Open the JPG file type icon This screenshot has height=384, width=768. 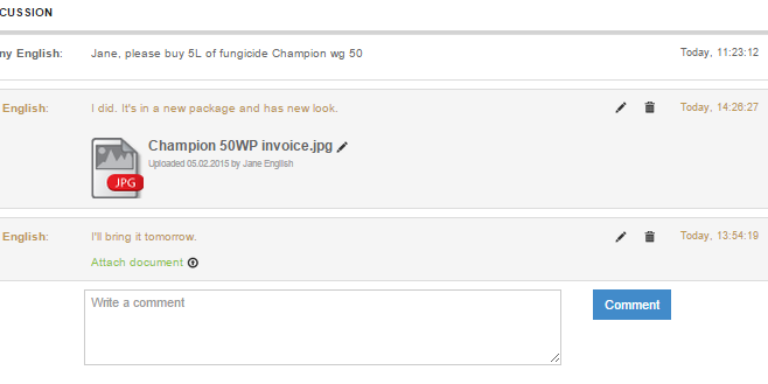pyautogui.click(x=117, y=168)
